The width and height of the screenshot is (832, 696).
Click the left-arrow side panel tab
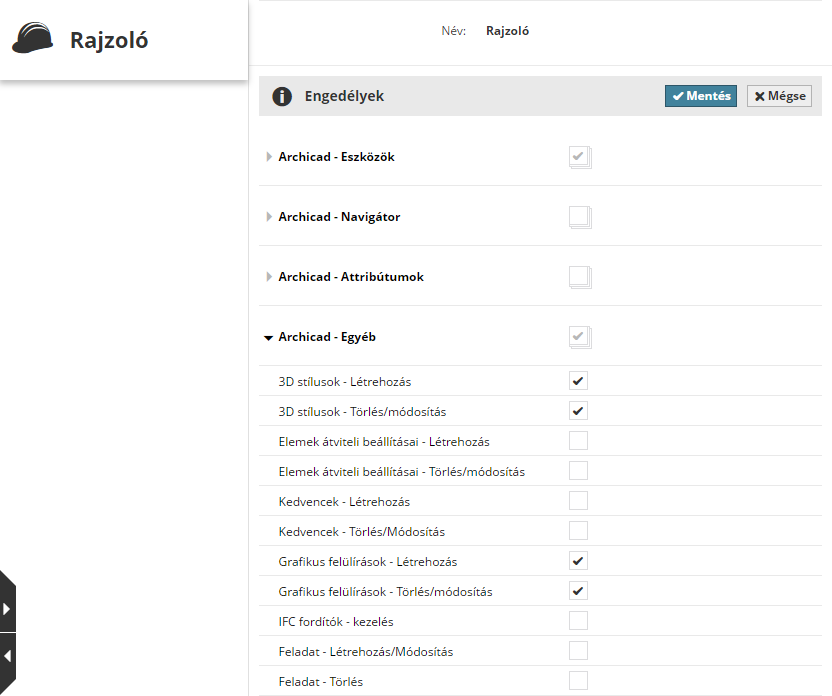point(7,657)
